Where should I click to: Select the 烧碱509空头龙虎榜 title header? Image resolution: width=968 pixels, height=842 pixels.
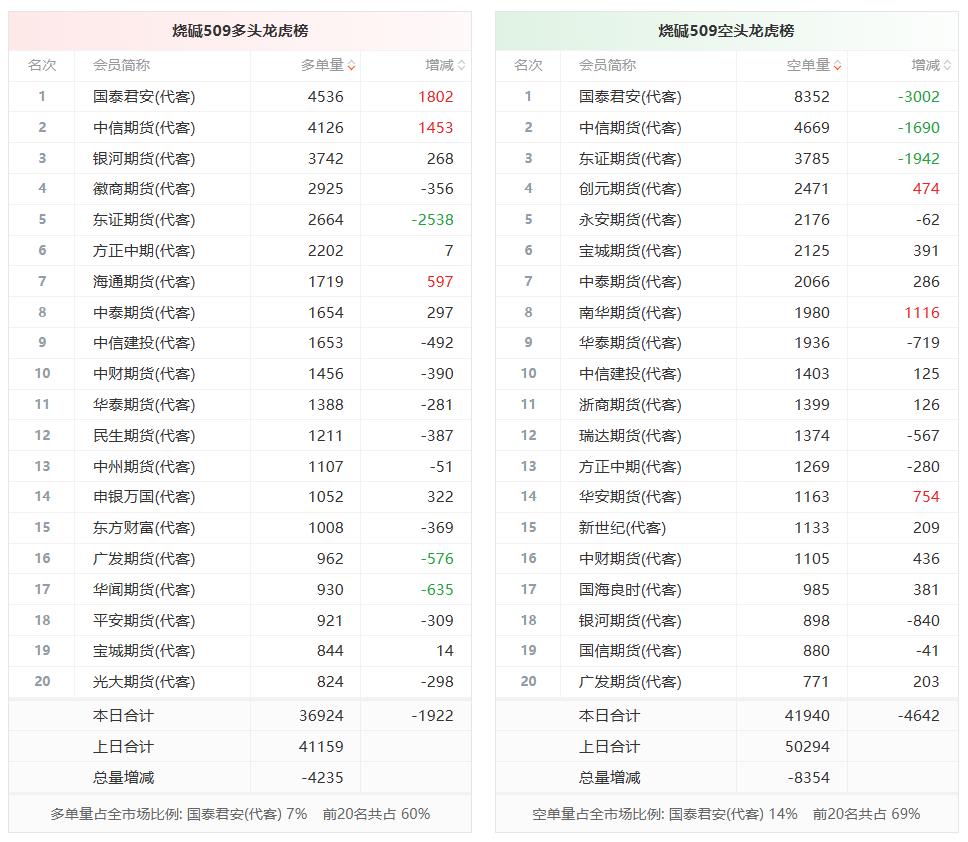click(x=726, y=31)
